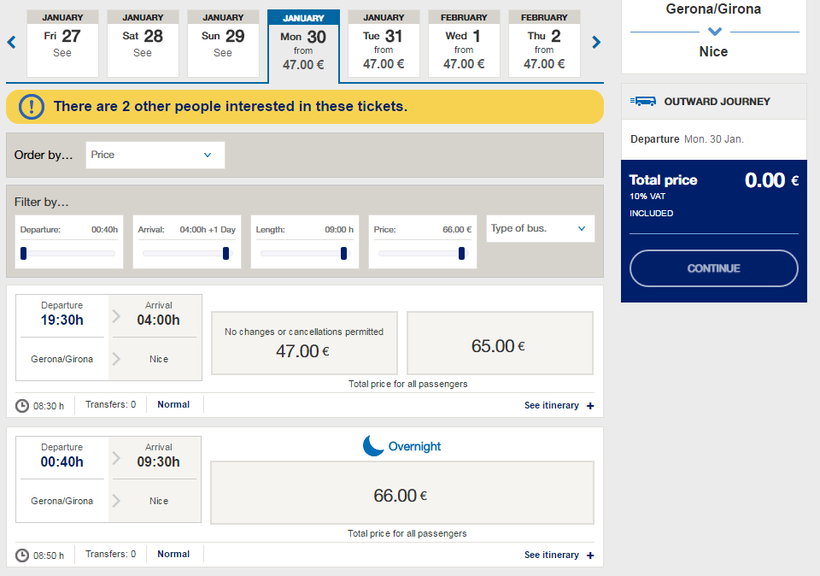Expand See itinerary for the 19:30h trip

(558, 406)
